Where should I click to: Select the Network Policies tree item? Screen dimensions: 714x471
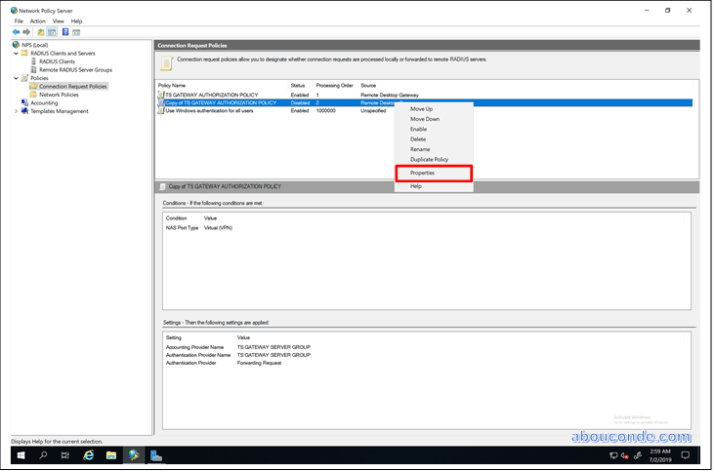(59, 94)
